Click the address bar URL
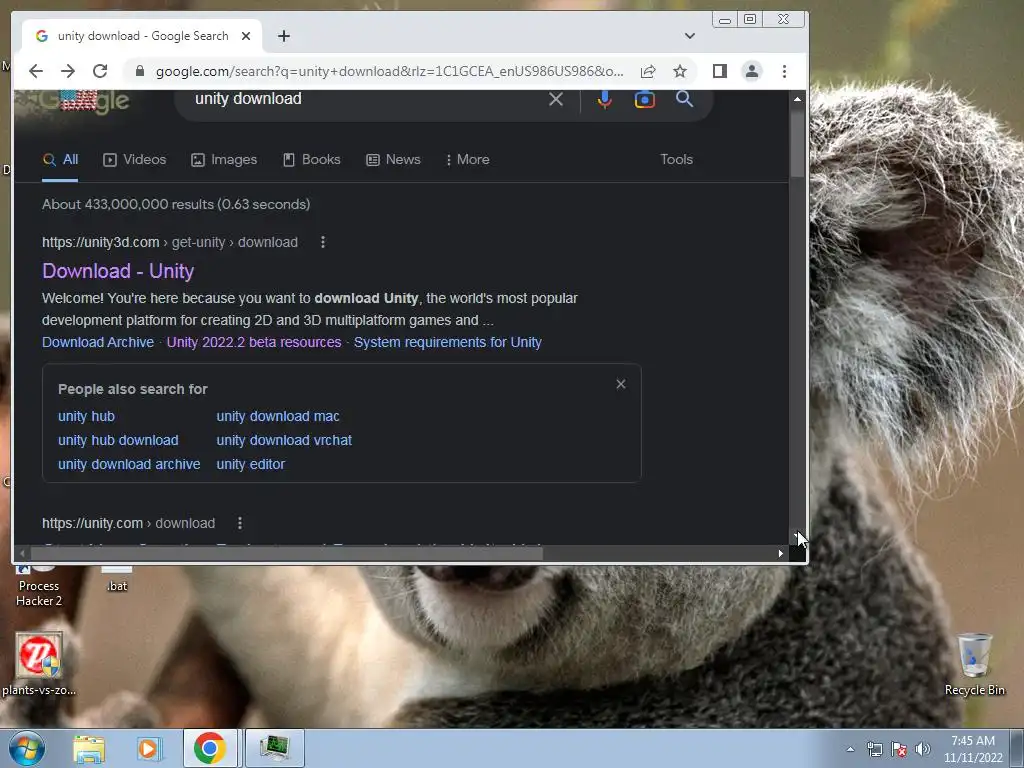The image size is (1024, 768). tap(389, 71)
